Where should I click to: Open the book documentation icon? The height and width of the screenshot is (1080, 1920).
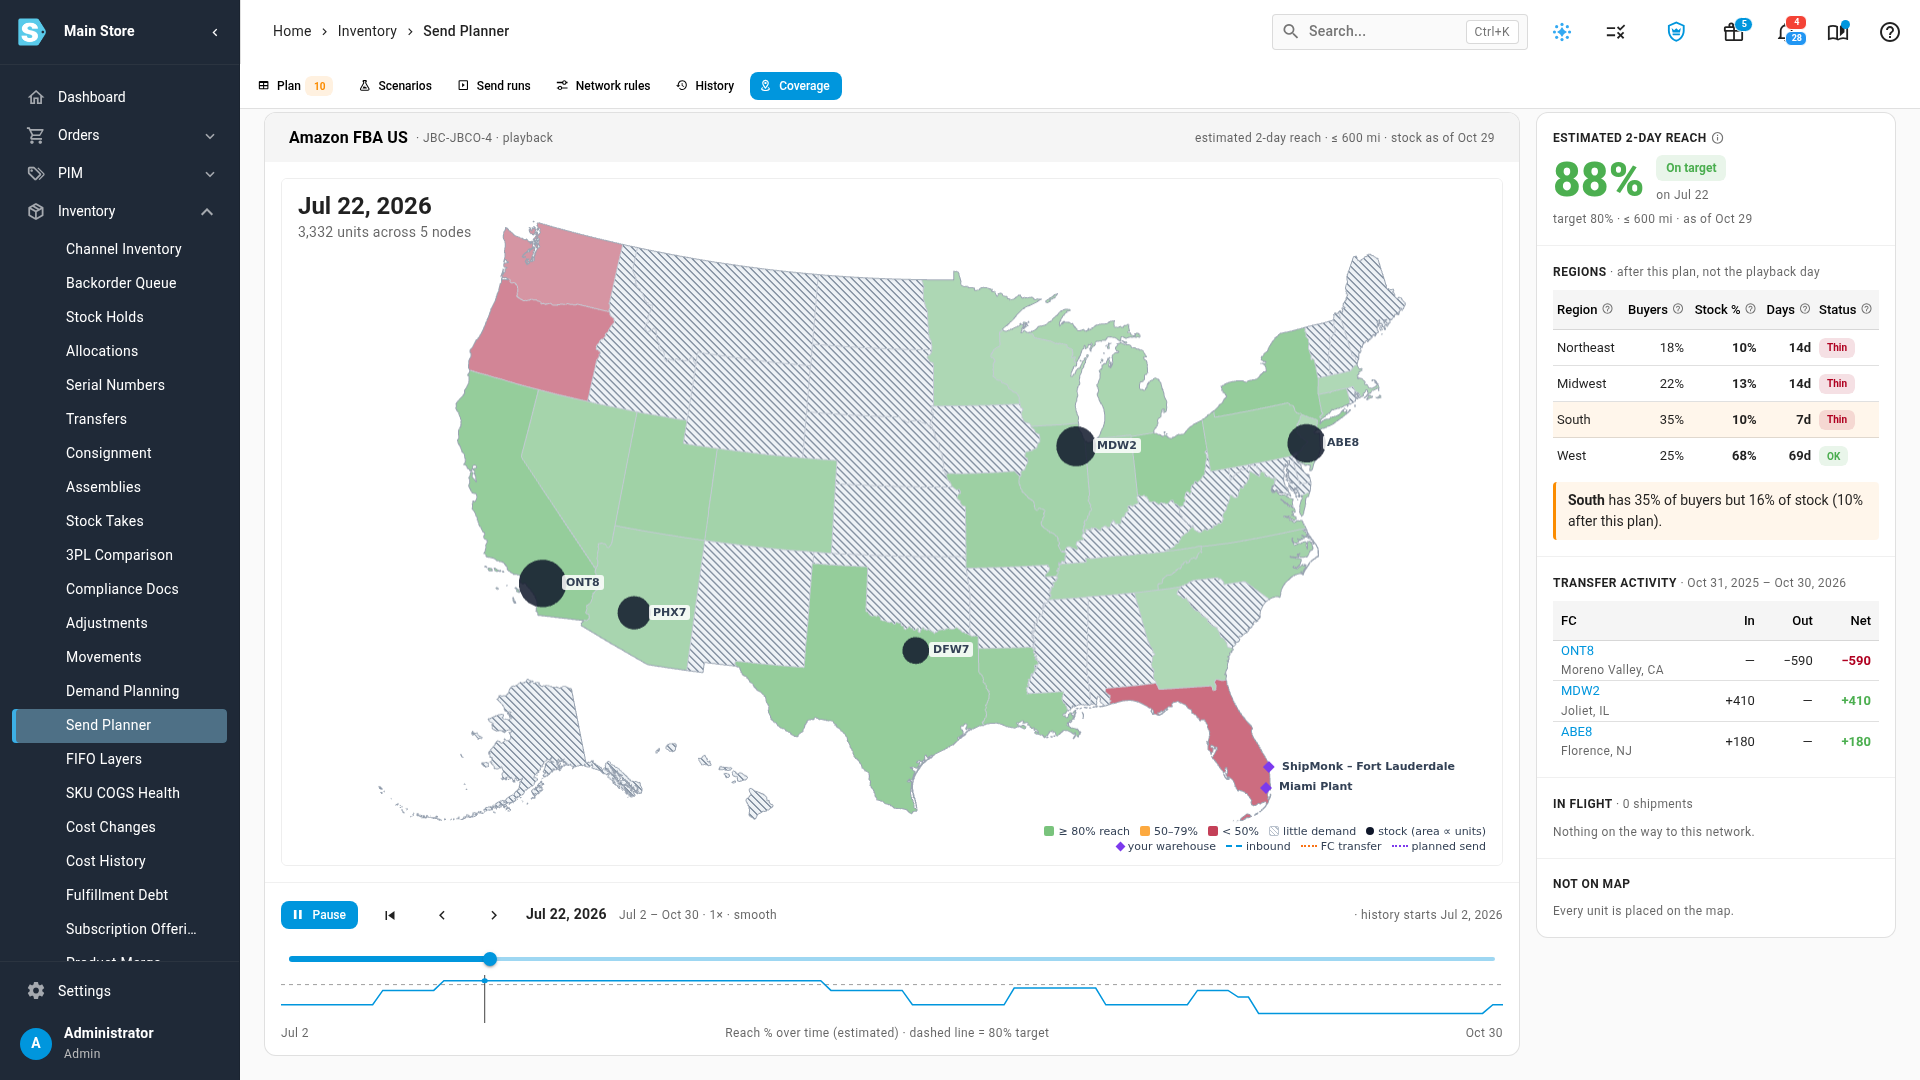click(1838, 32)
